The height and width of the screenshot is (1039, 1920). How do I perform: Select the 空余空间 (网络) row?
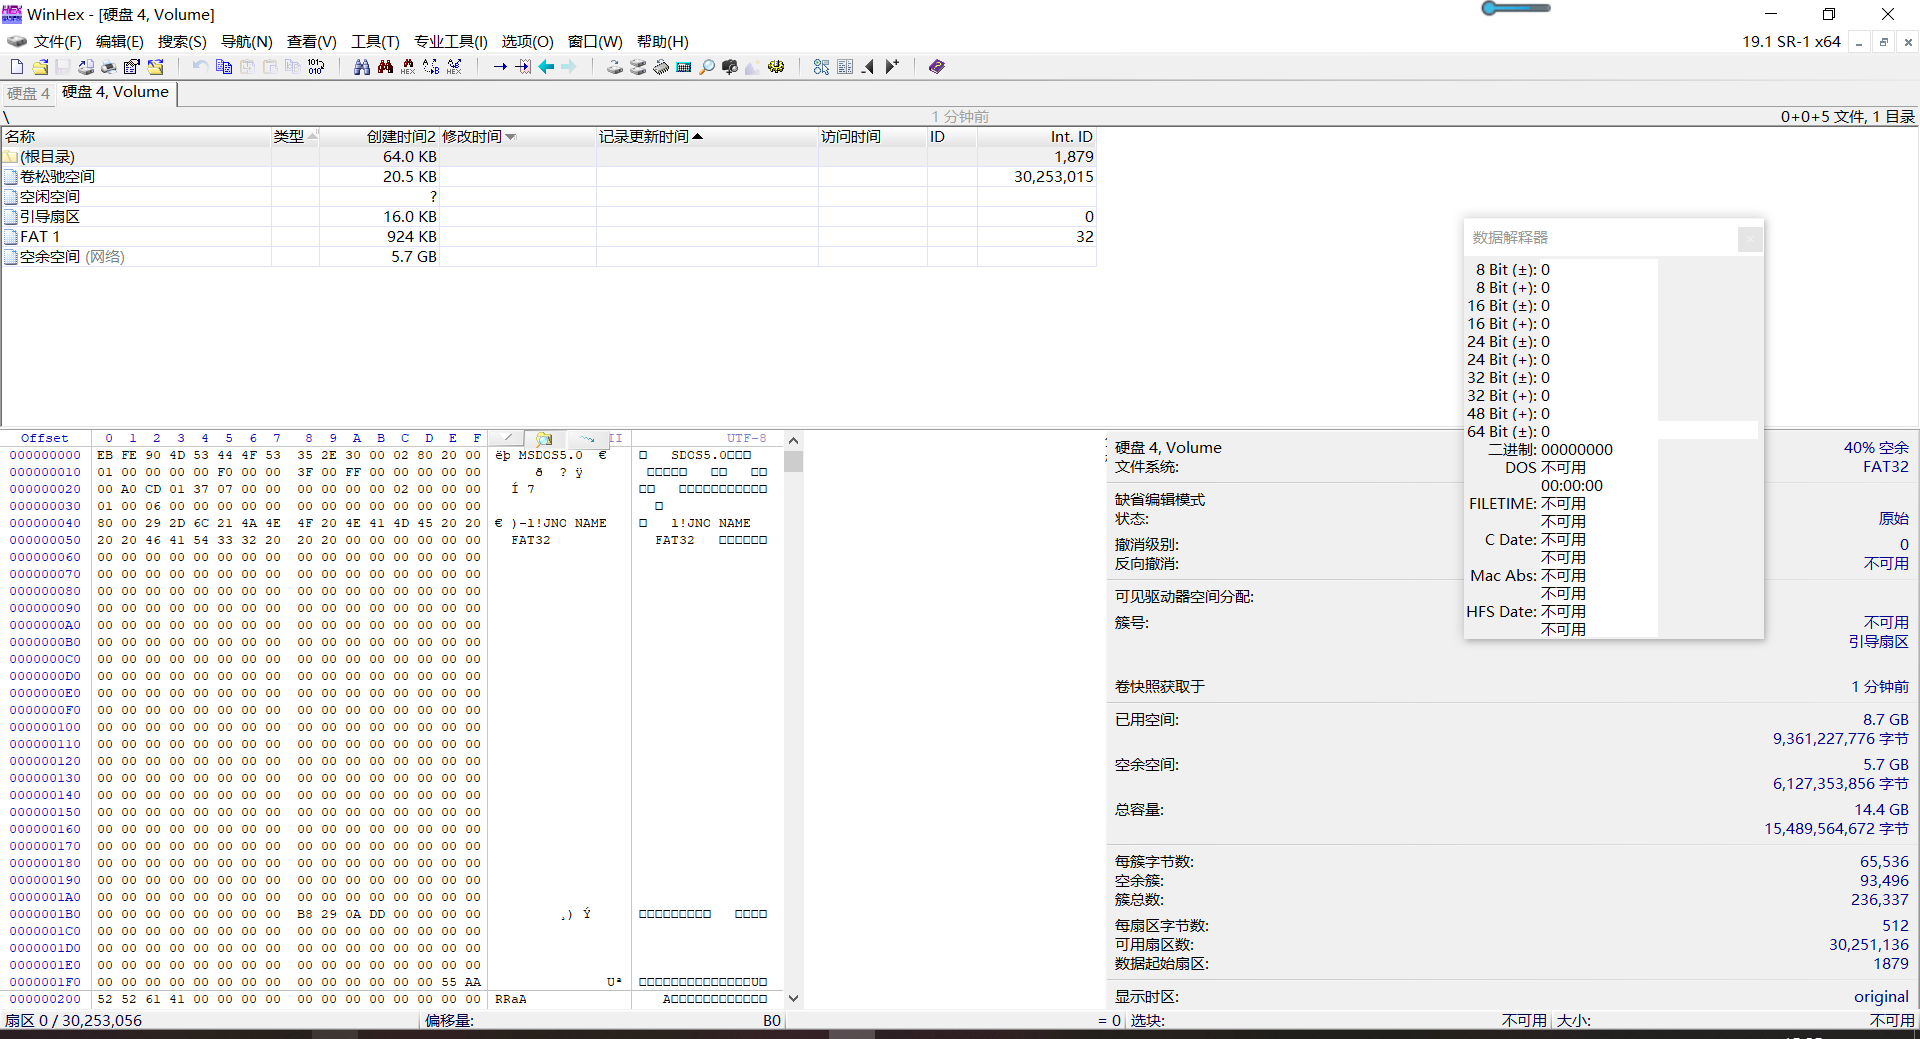tap(548, 257)
